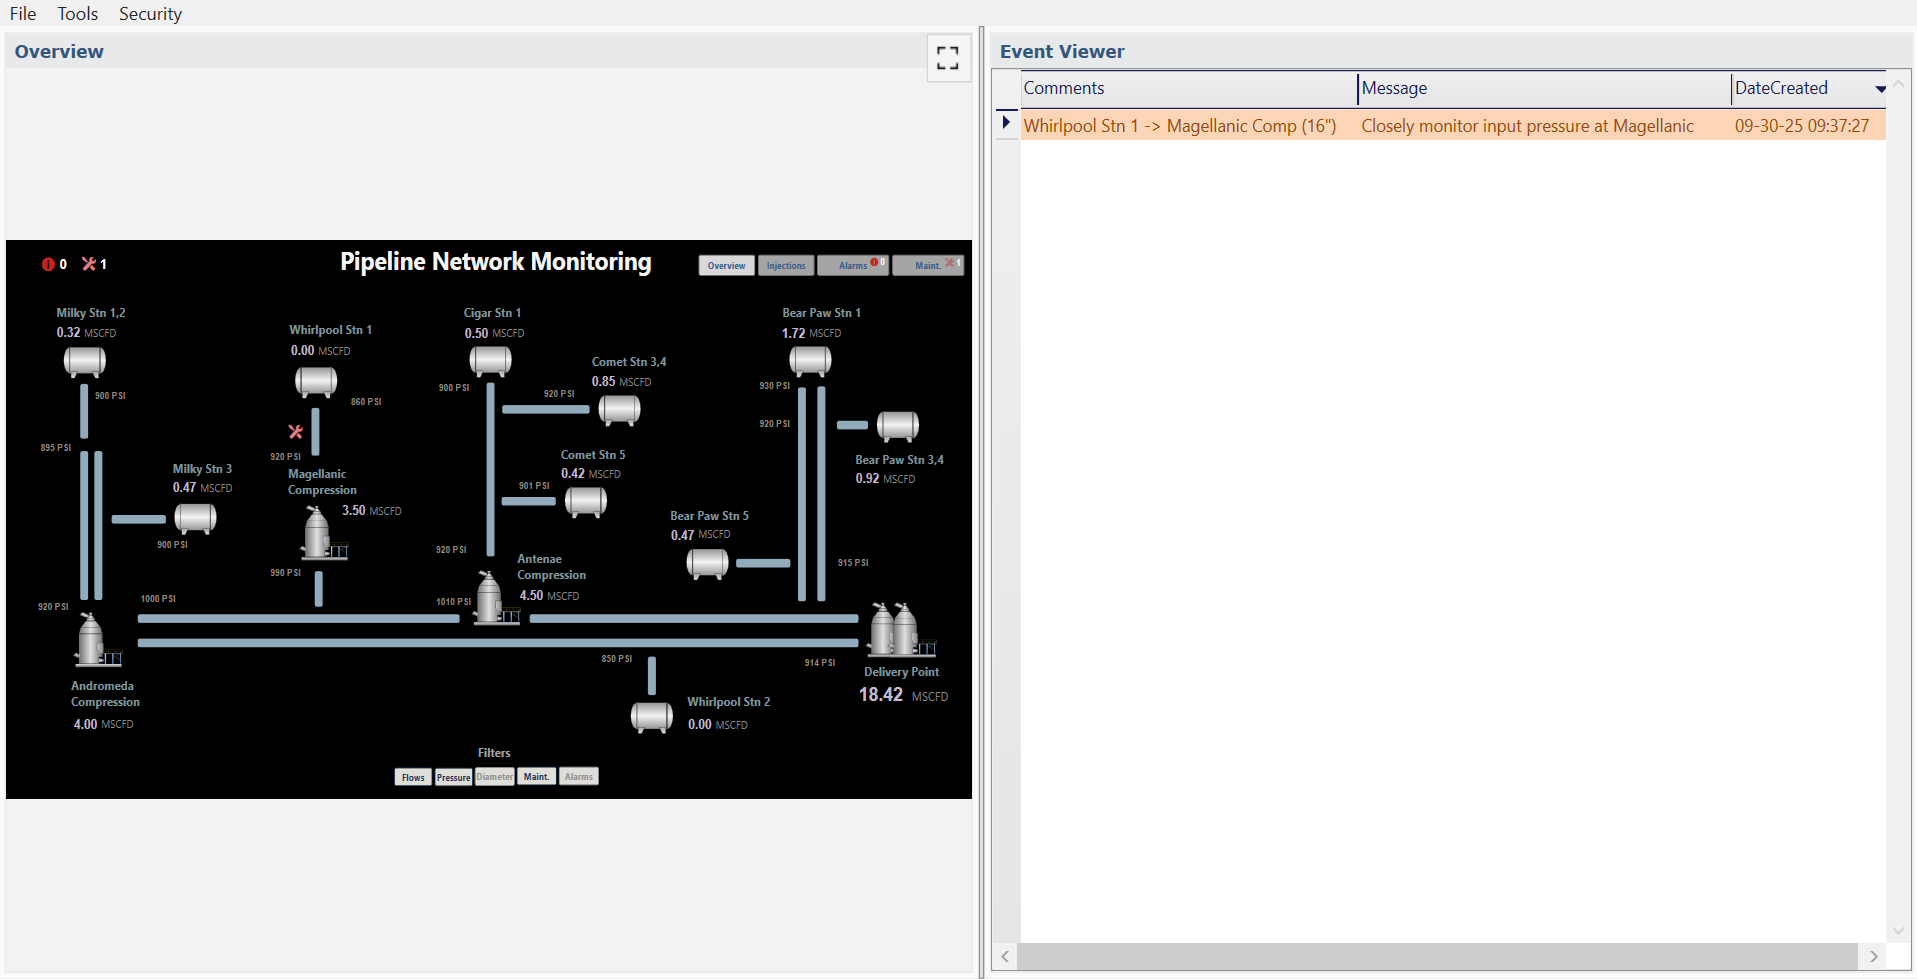Click the Whirlpool Stn 1 tank icon
This screenshot has height=979, width=1917.
pos(316,381)
